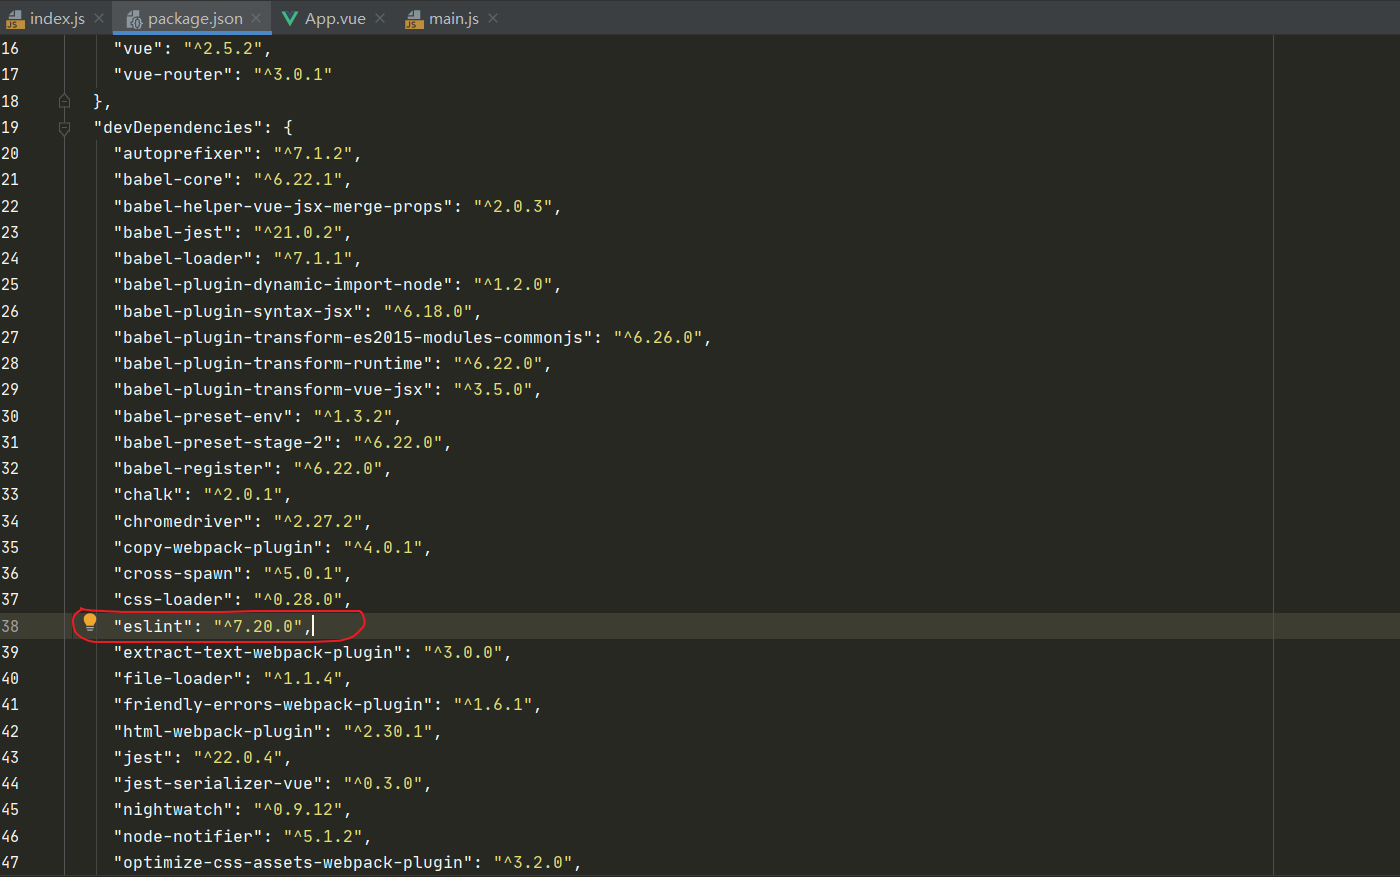
Task: Click the "^2.5.2" vue version value
Action: pos(223,48)
